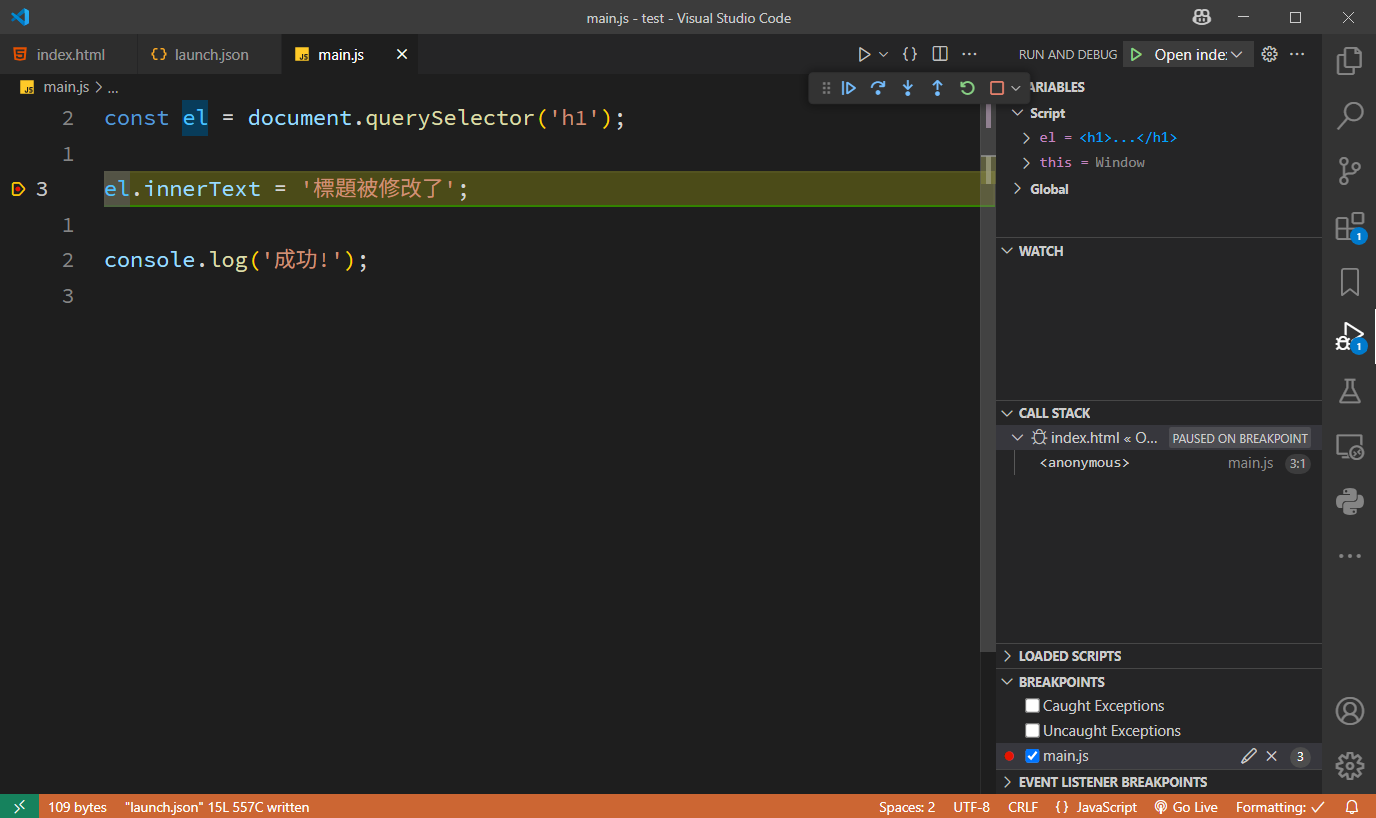Open launch.json via gear icon
Viewport: 1376px width, 818px height.
[x=1269, y=54]
